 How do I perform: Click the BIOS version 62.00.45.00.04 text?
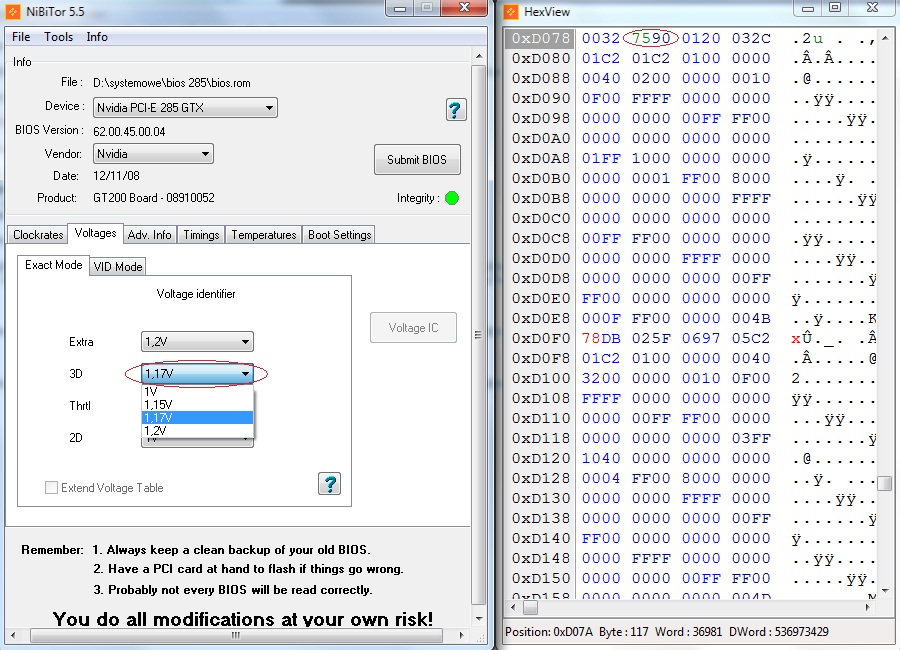(129, 131)
